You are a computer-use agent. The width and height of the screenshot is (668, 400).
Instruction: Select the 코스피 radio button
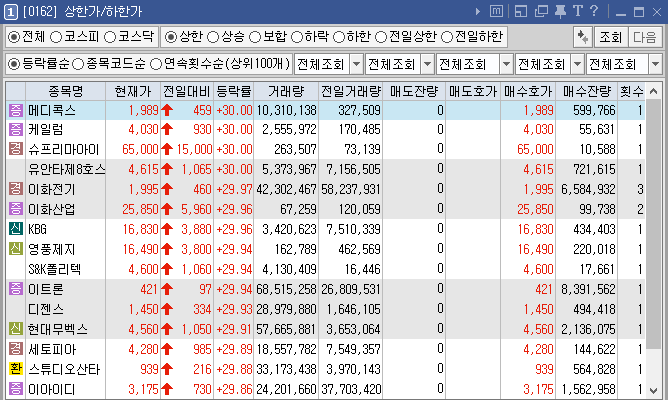click(x=56, y=37)
